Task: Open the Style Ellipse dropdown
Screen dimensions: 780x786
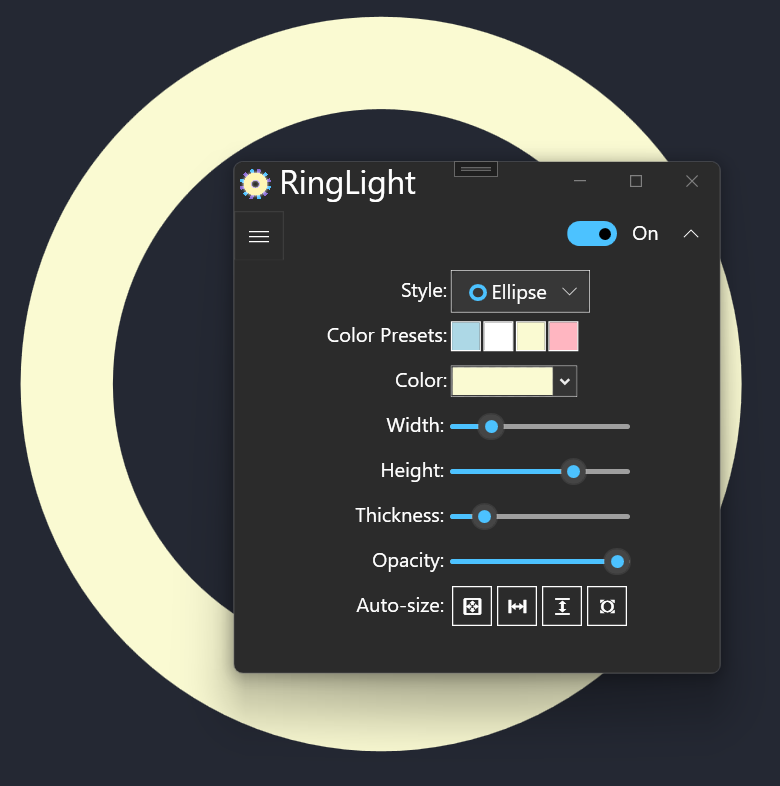Action: coord(520,291)
